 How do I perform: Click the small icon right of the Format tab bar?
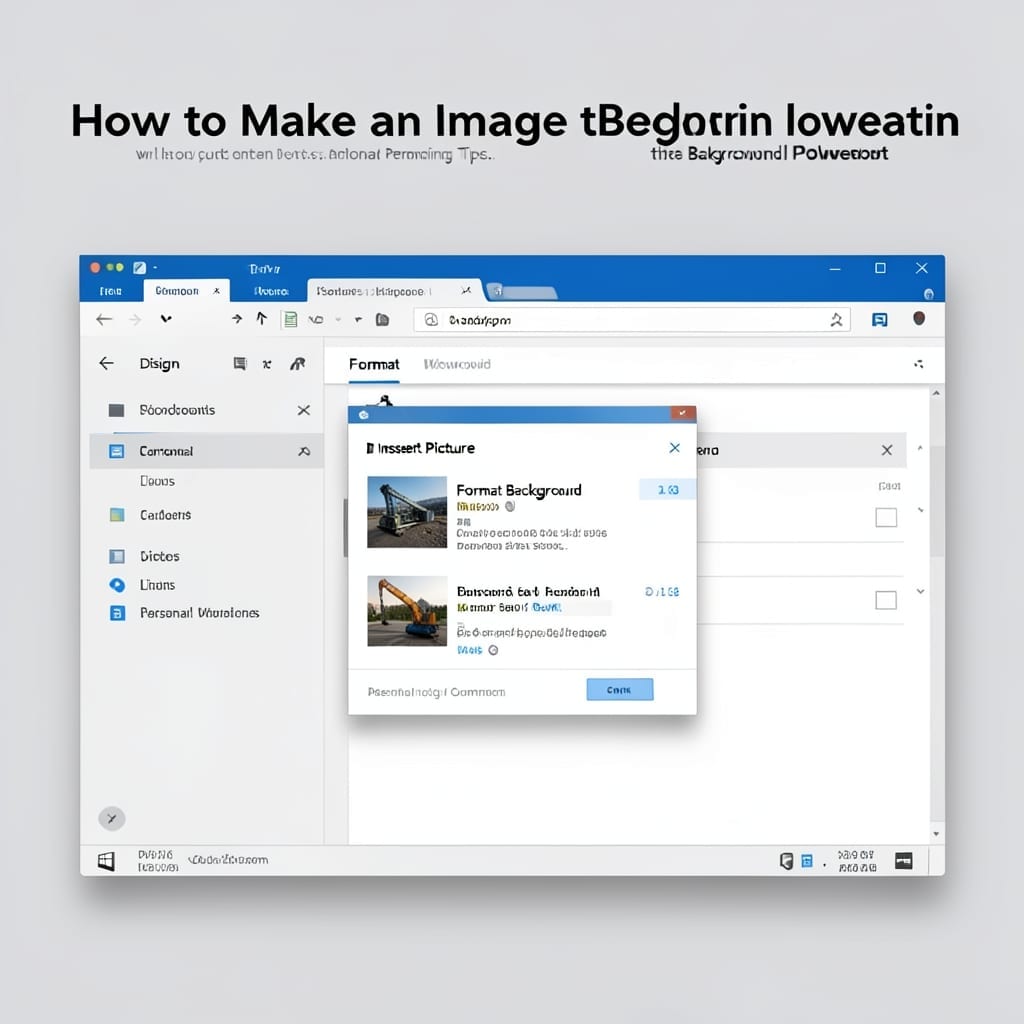point(919,364)
